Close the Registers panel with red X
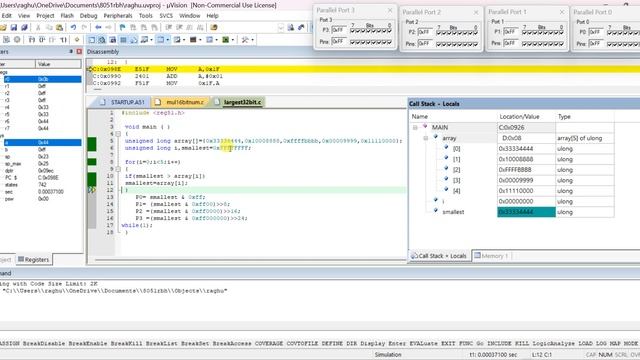Screen dimensions: 640x360 [79, 52]
